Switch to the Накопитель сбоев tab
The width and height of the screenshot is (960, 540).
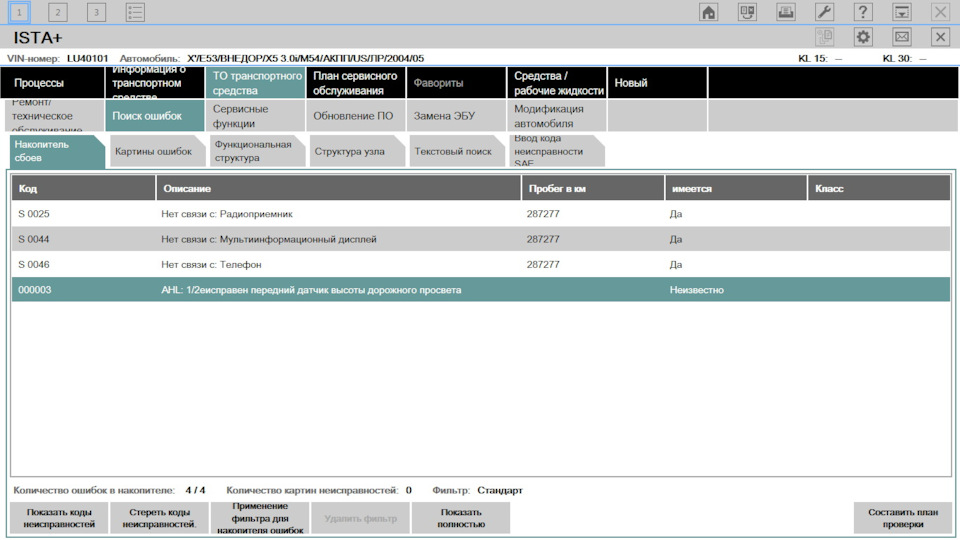tap(57, 151)
